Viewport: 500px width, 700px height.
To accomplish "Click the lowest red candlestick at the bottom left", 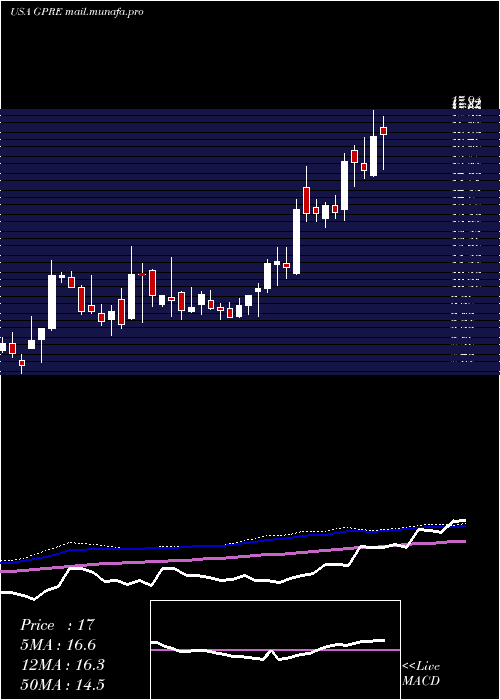I will (x=21, y=363).
